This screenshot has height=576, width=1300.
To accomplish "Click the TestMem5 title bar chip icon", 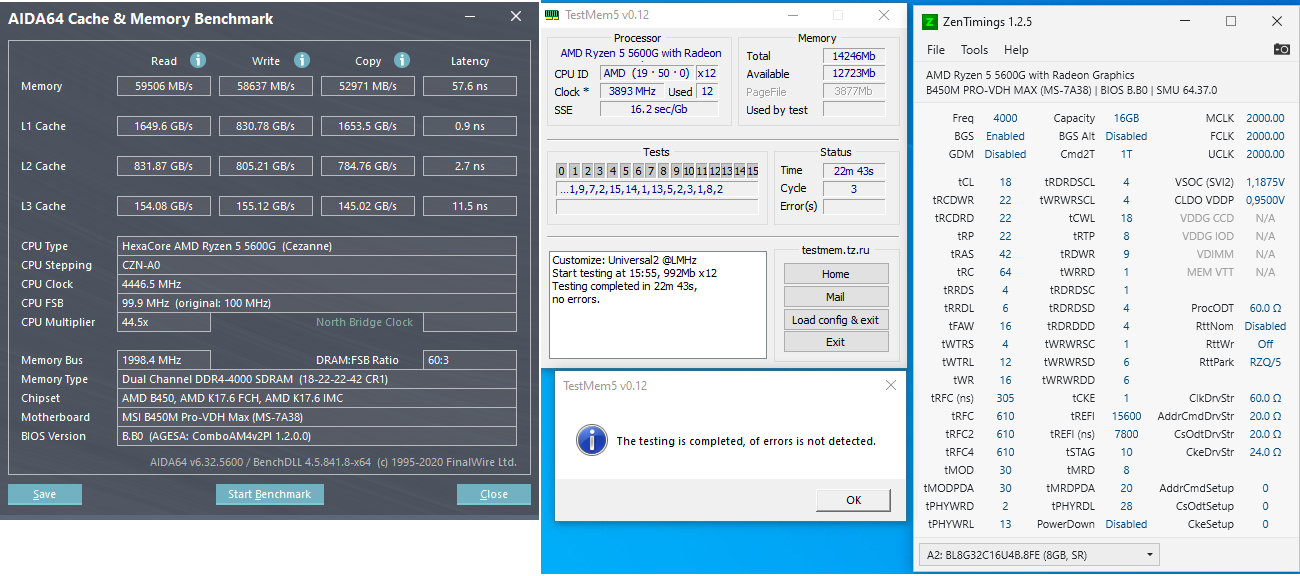I will tap(552, 15).
